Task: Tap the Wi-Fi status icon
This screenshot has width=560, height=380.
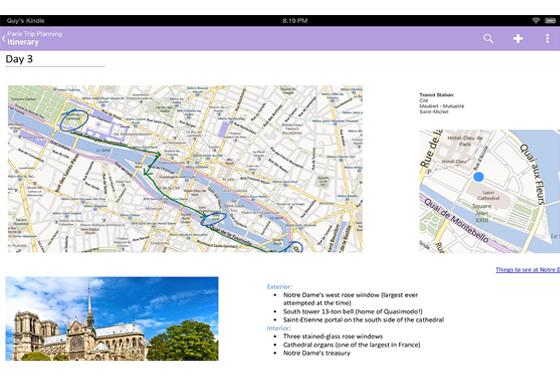Action: pyautogui.click(x=536, y=20)
